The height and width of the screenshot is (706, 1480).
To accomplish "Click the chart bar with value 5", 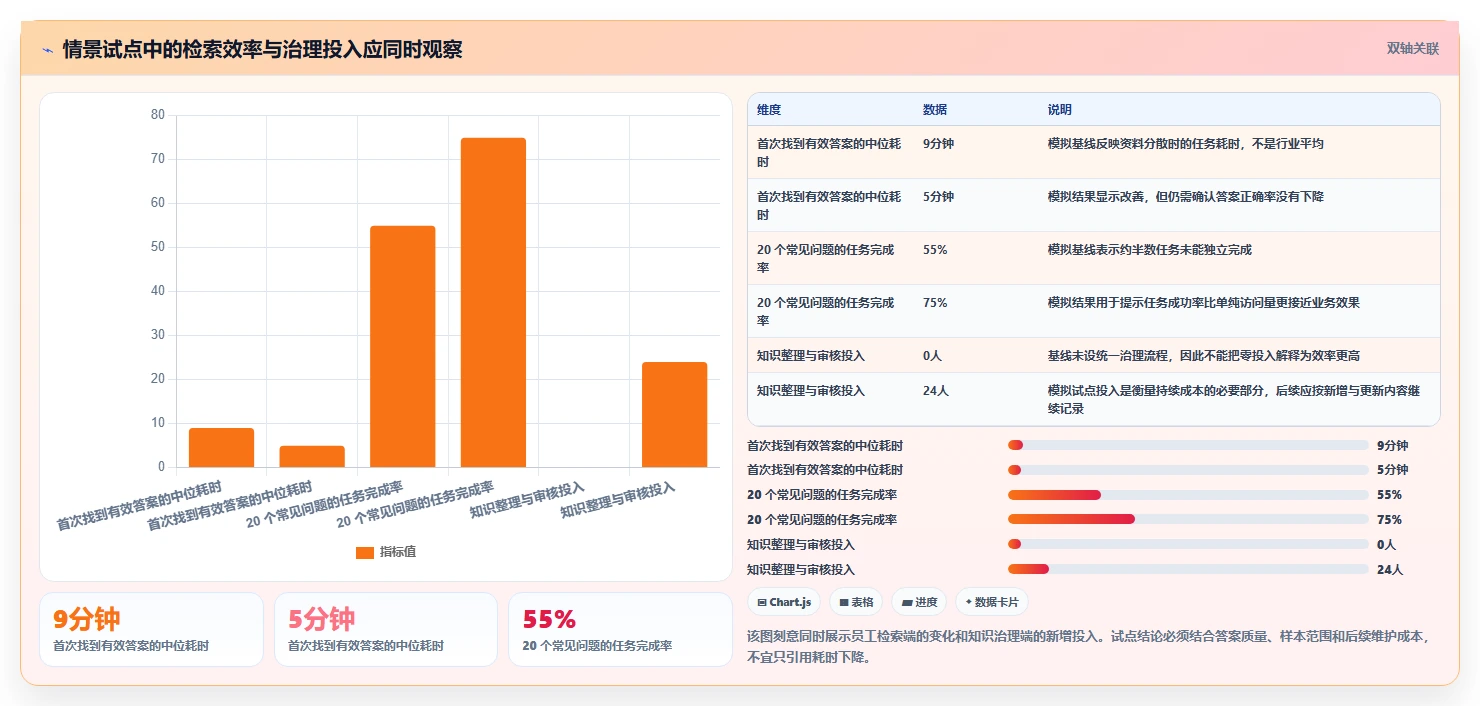I will [312, 456].
